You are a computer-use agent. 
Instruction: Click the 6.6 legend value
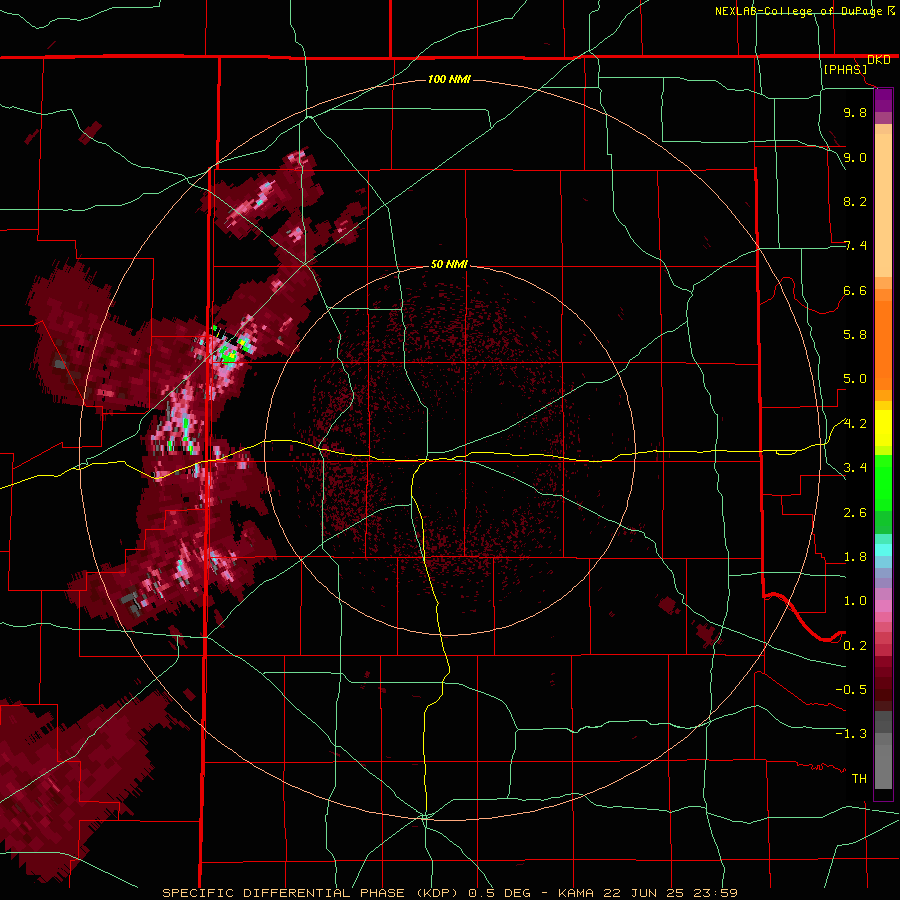[855, 290]
